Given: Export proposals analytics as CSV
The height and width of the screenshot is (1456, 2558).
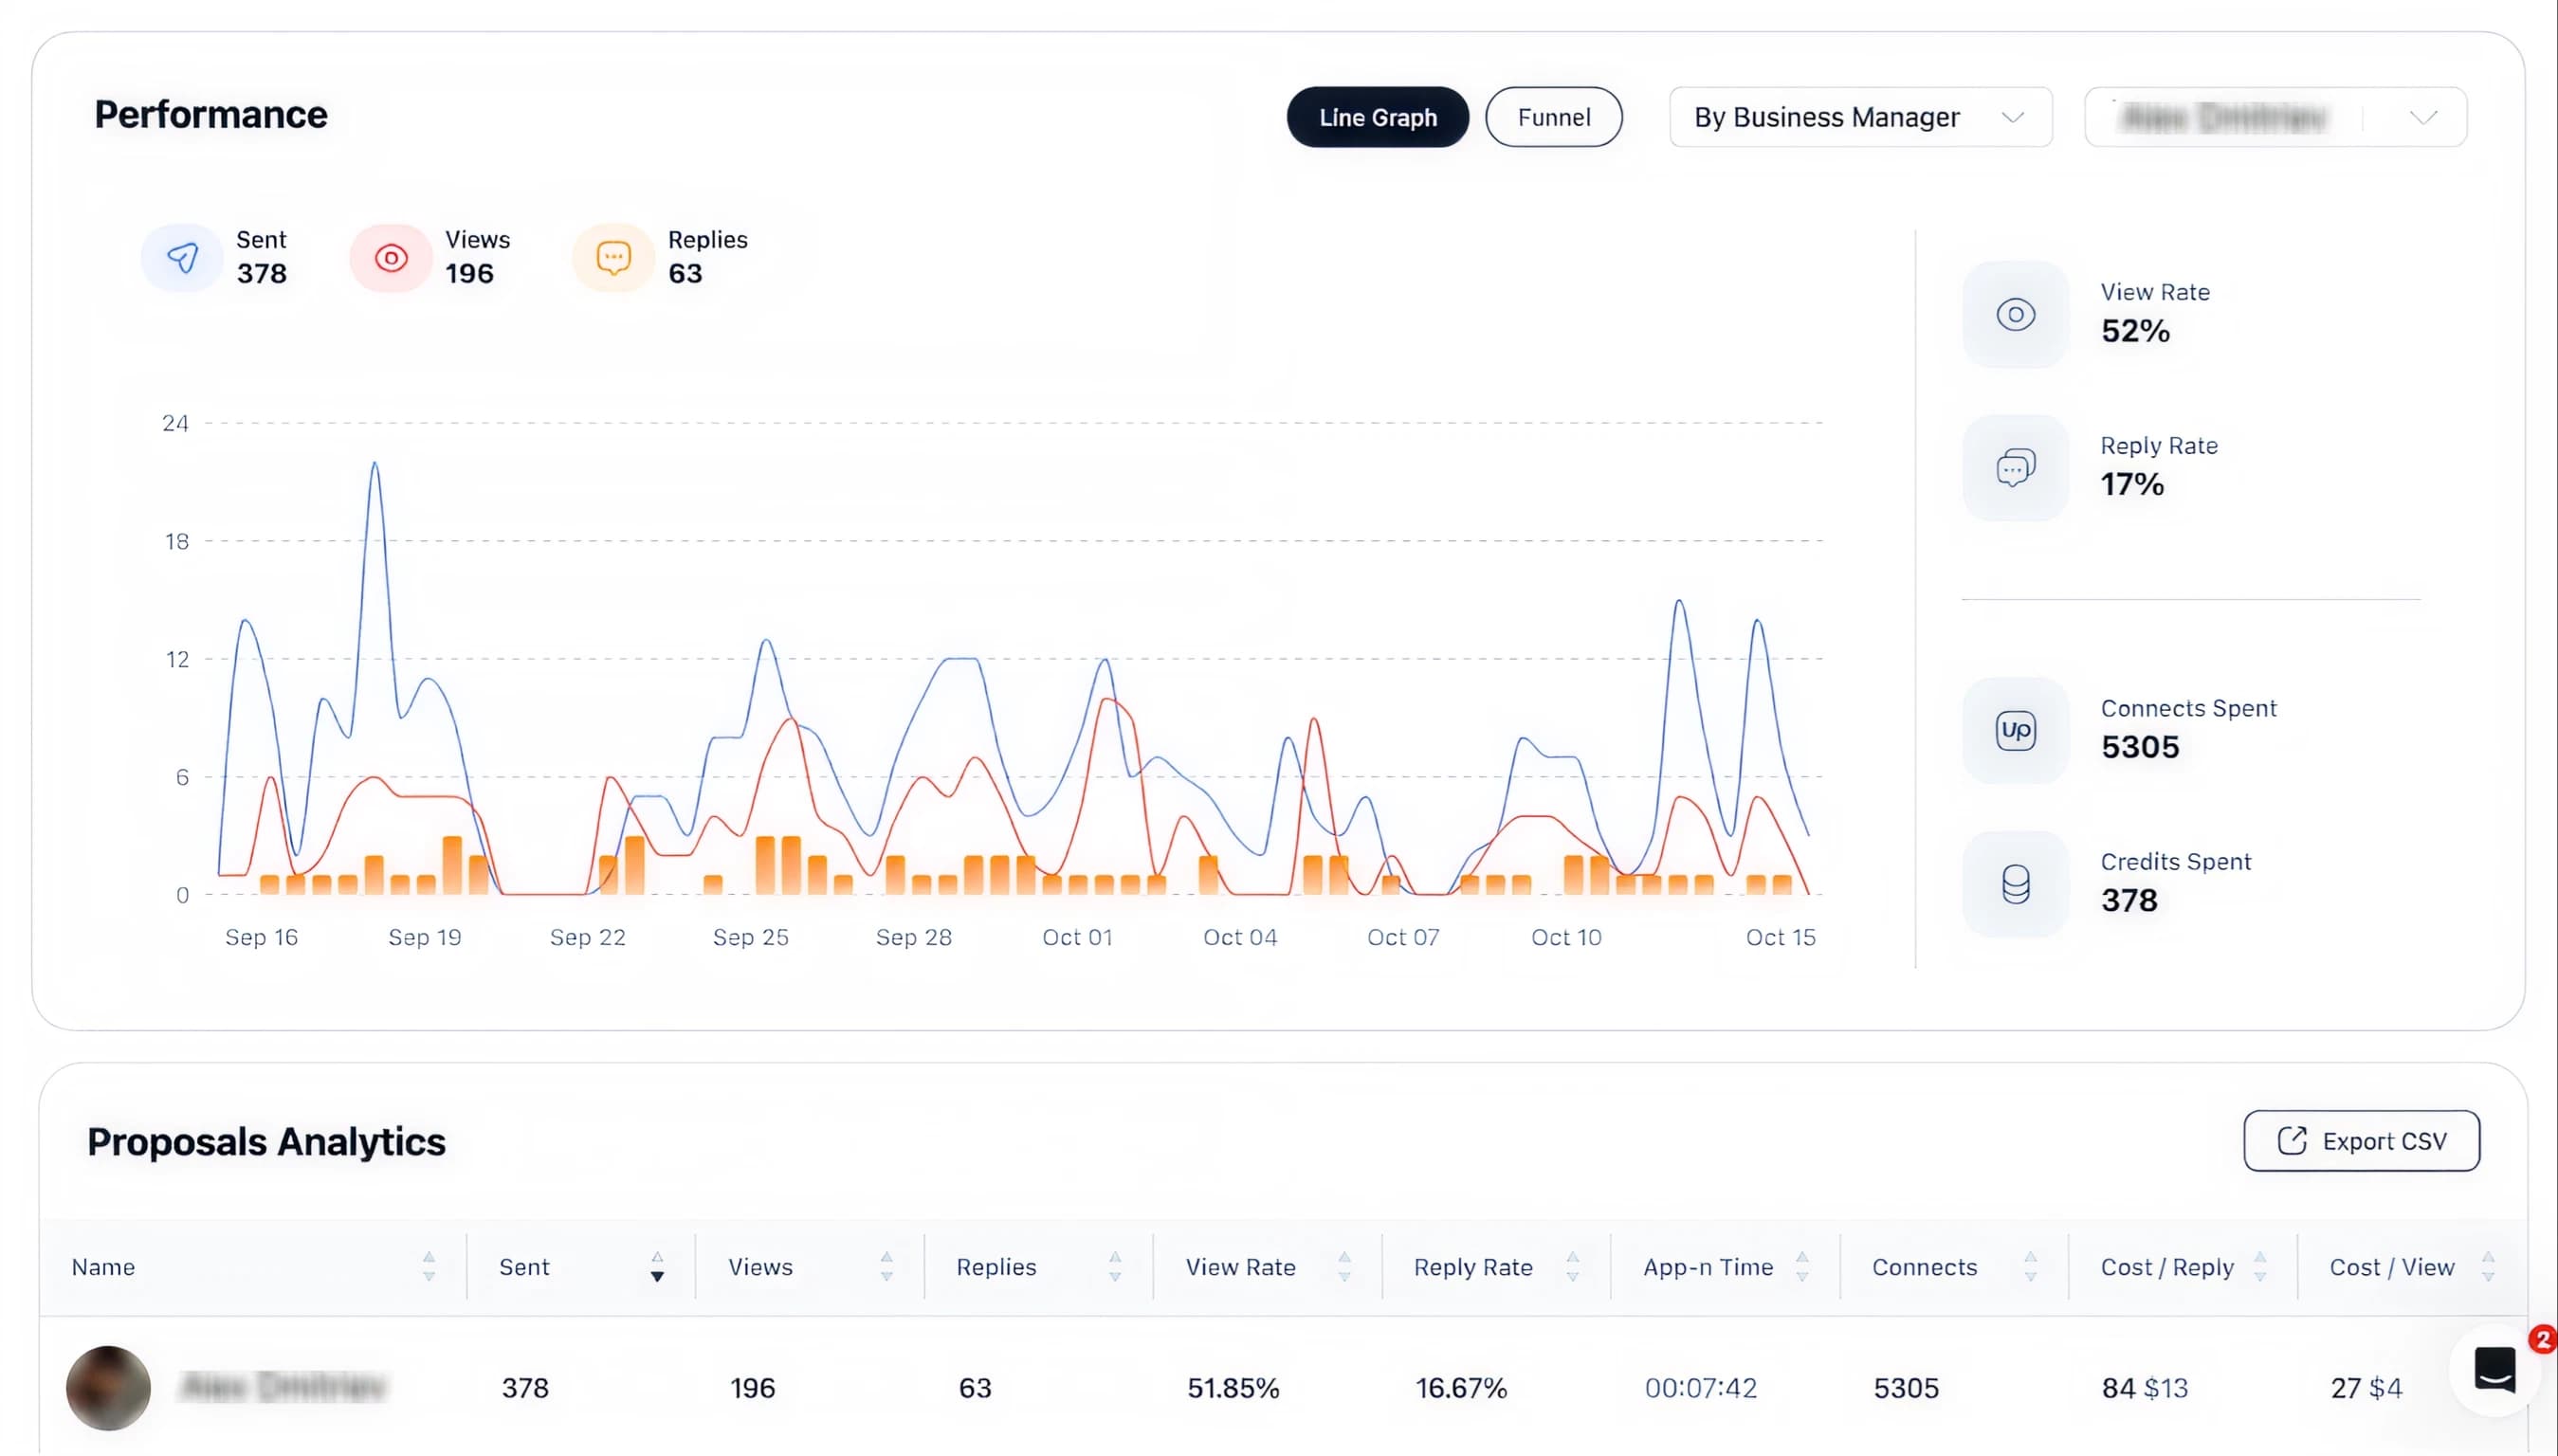Looking at the screenshot, I should [x=2361, y=1141].
